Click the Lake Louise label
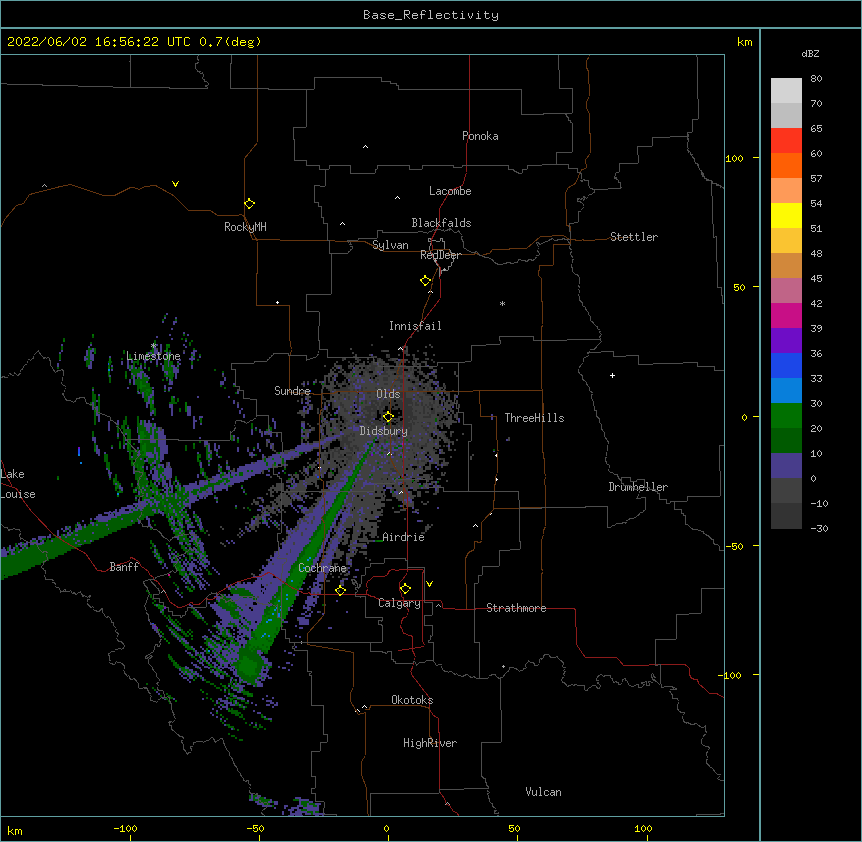Screen dimensions: 862x842 (18, 484)
